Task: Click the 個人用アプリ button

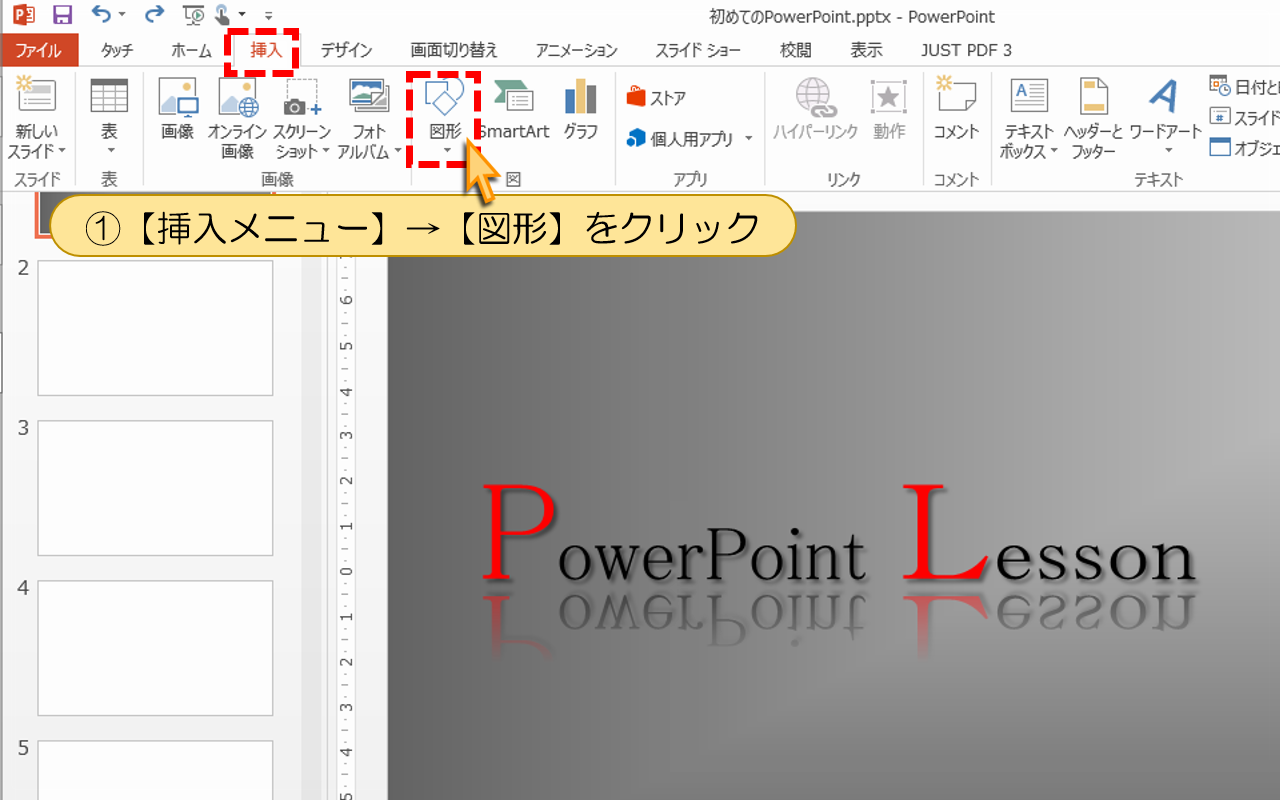Action: click(x=680, y=139)
